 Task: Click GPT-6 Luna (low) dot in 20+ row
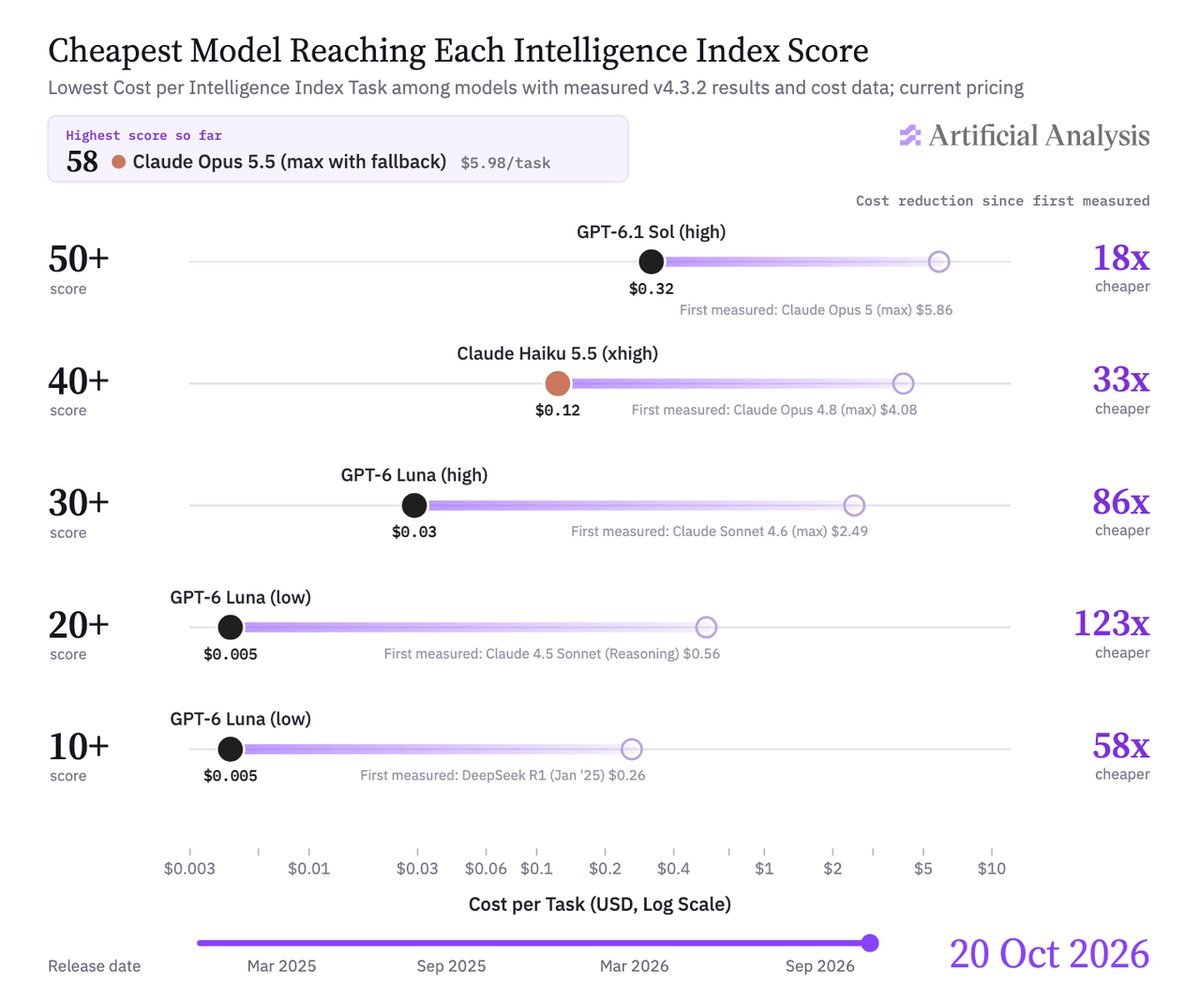230,628
